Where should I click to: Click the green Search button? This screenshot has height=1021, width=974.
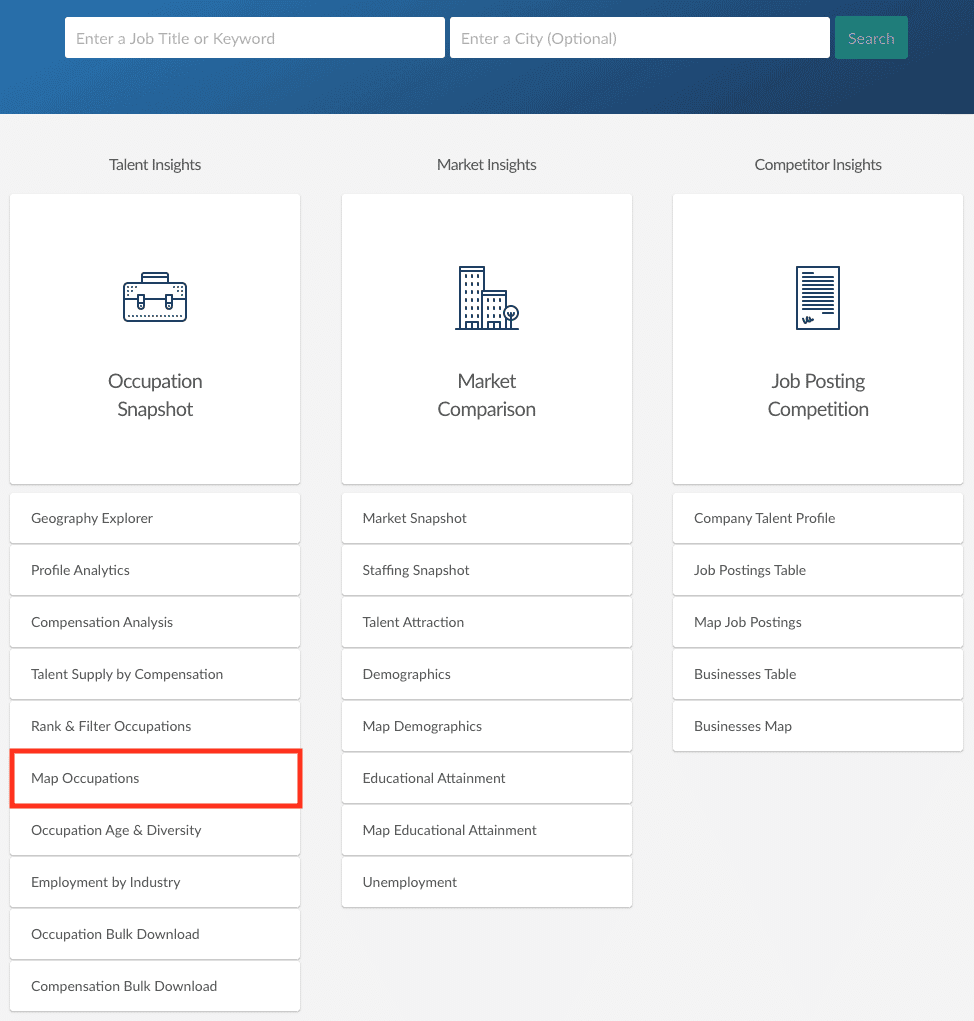(871, 38)
